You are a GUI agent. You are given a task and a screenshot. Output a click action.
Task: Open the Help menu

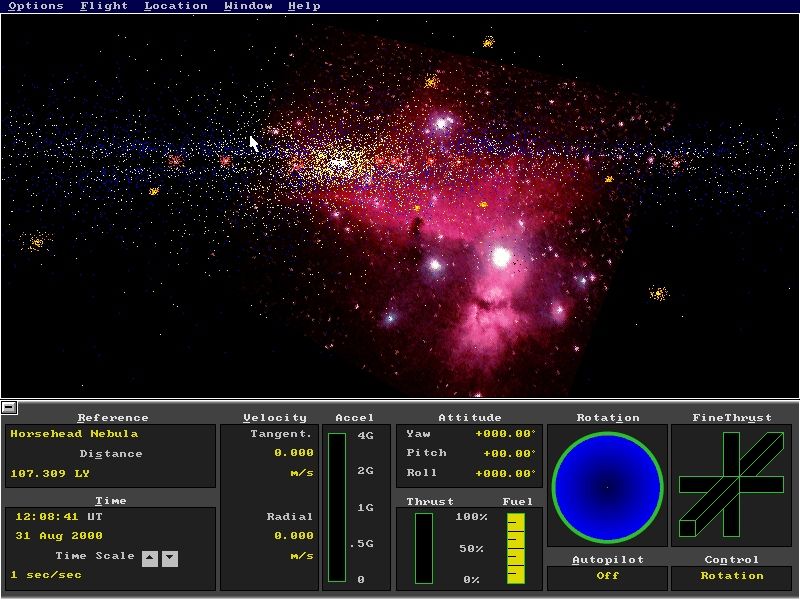tap(304, 6)
